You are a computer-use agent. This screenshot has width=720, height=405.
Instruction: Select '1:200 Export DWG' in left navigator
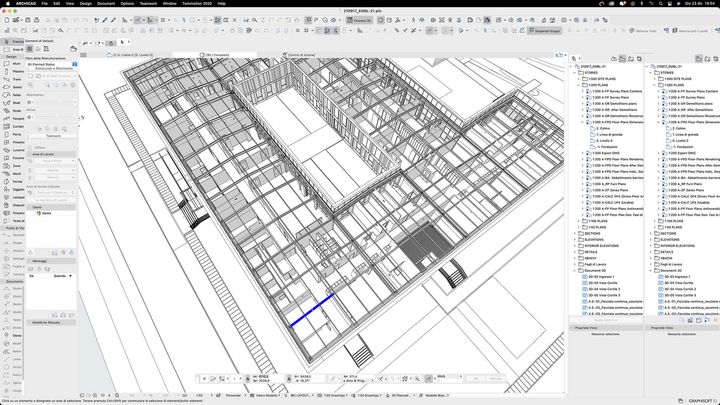point(603,153)
